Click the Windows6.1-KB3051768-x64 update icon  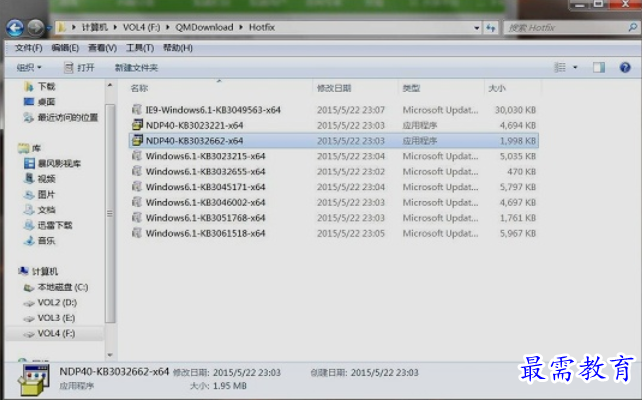point(137,217)
